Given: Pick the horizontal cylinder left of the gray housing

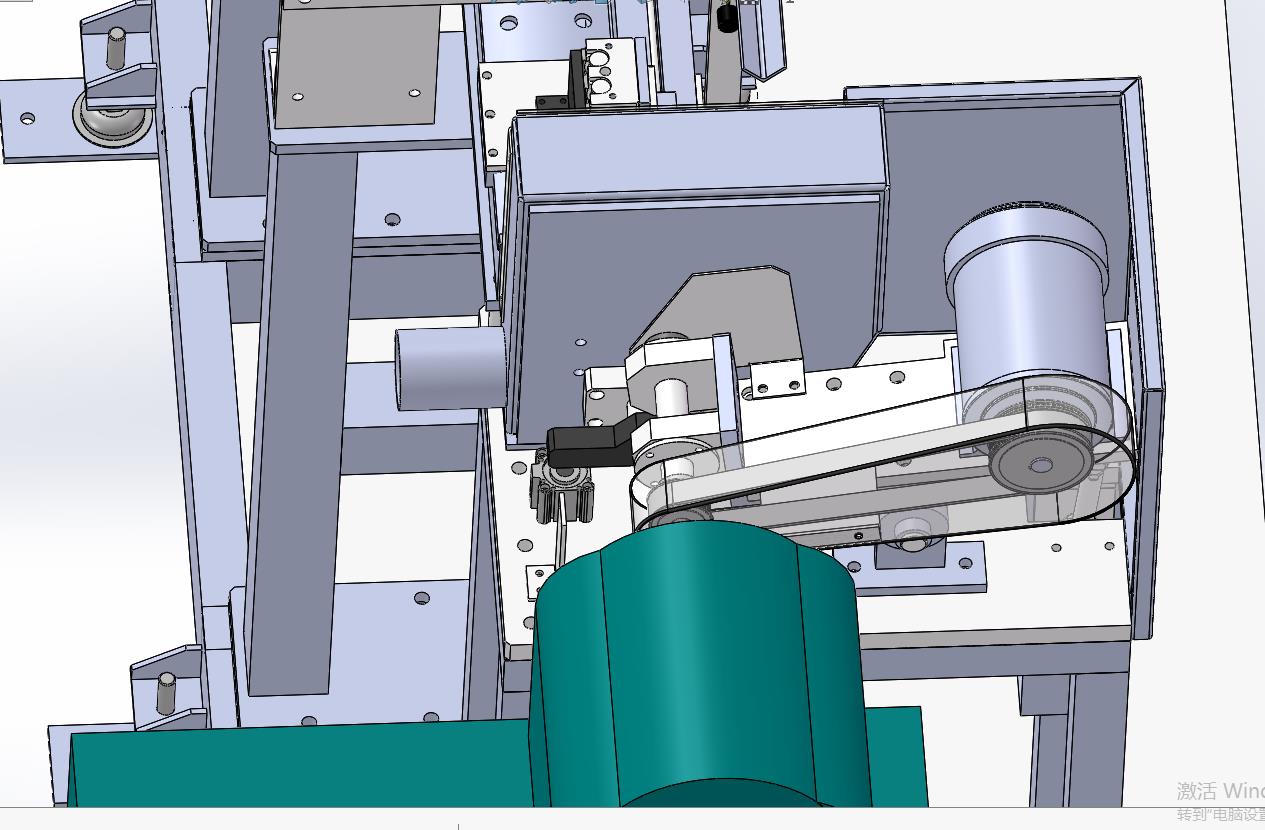Looking at the screenshot, I should [x=451, y=367].
